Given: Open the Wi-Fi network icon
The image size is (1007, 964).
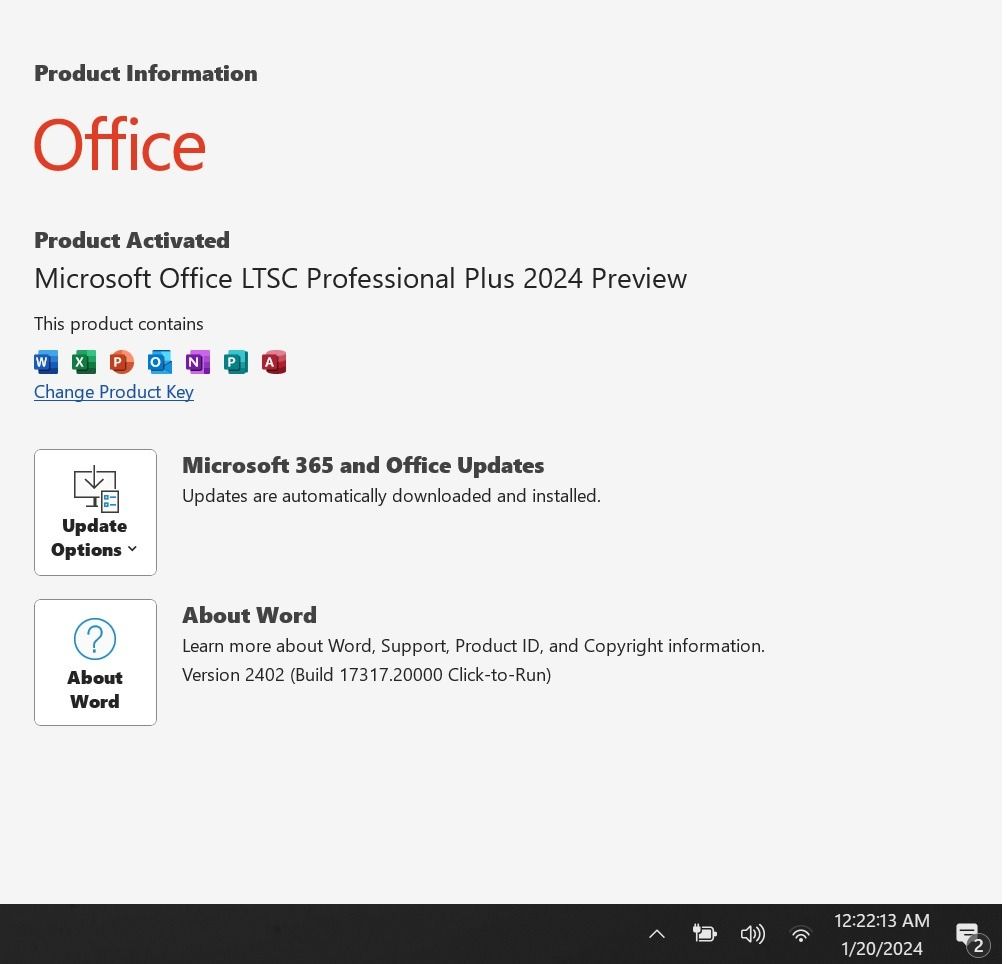Looking at the screenshot, I should point(801,935).
